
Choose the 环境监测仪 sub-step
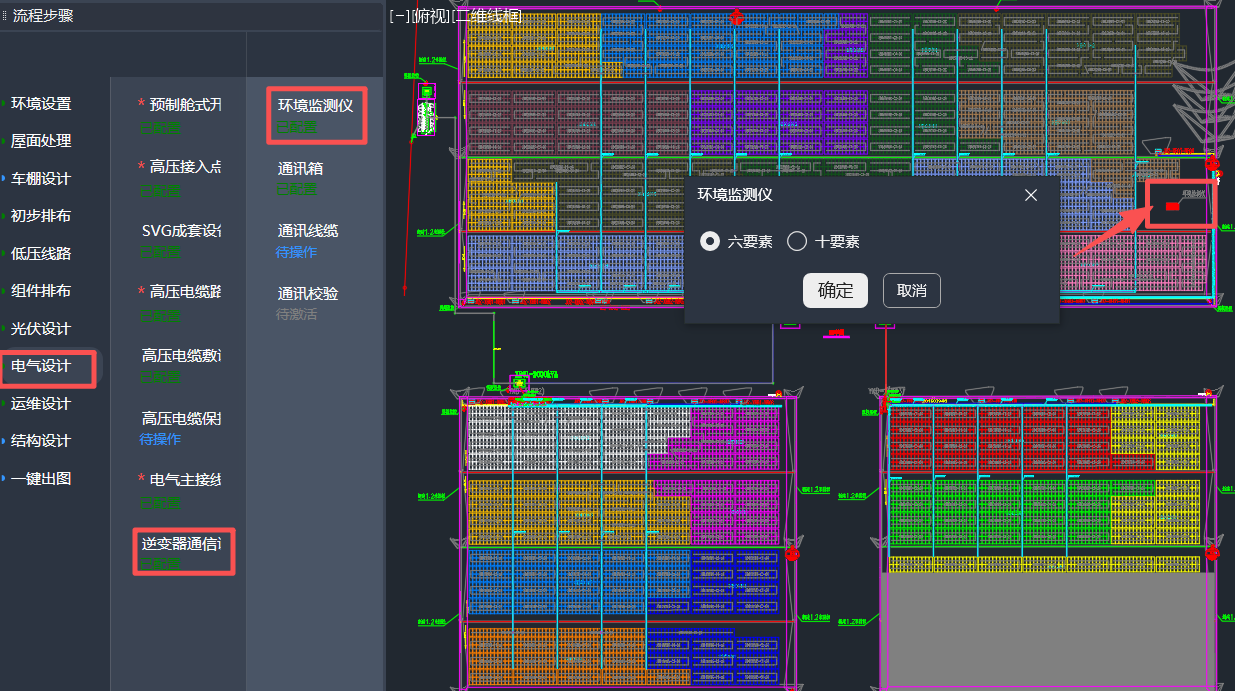point(315,106)
